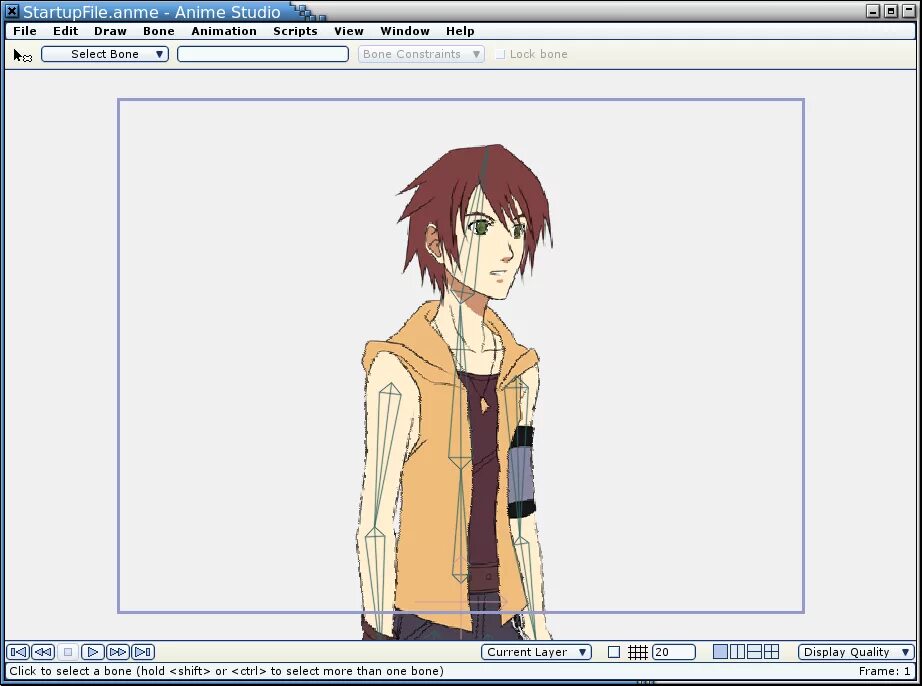
Task: Toggle the checkbox beside the grid icon
Action: pos(614,652)
